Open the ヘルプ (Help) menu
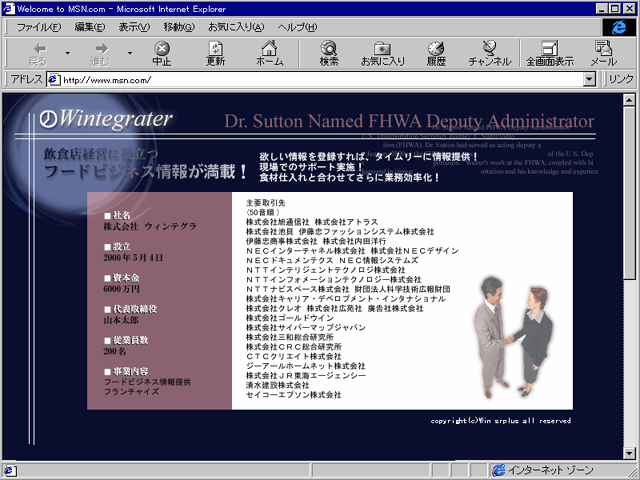 tap(297, 26)
